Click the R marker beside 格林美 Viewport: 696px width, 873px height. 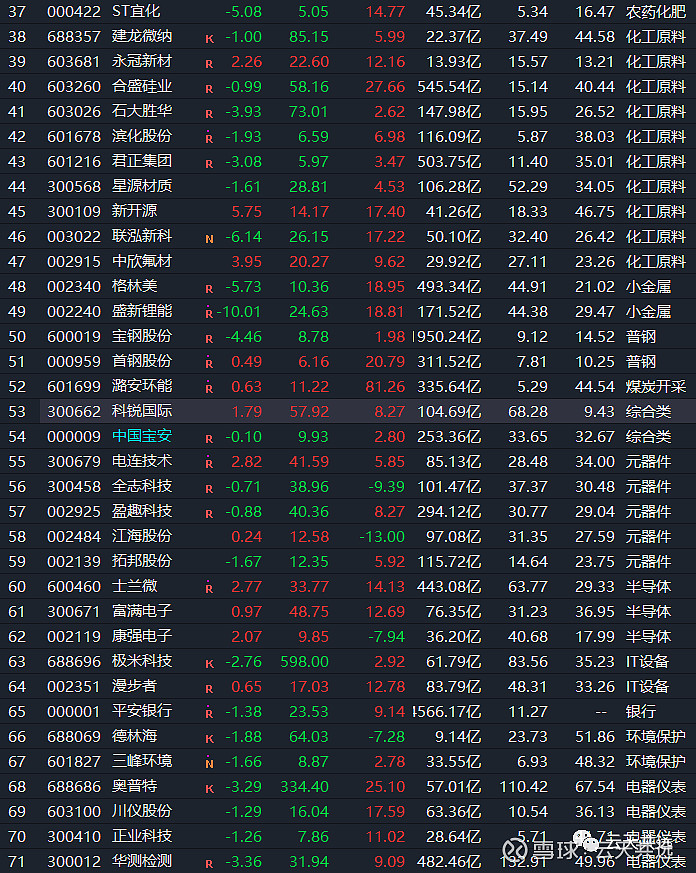tap(209, 289)
